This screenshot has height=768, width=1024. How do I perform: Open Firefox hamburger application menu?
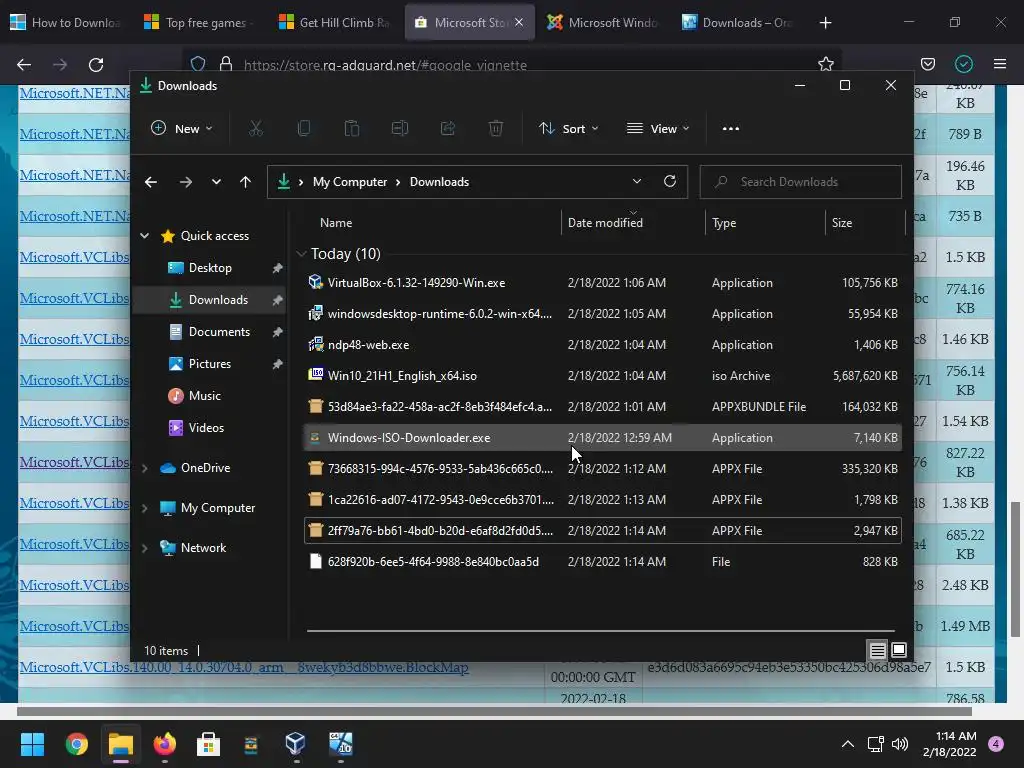pyautogui.click(x=1000, y=64)
